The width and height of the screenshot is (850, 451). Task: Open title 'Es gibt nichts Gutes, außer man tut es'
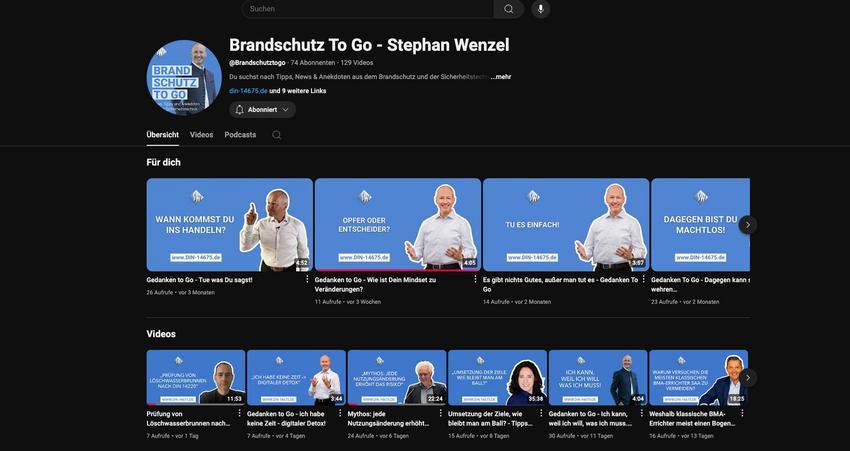[561, 285]
